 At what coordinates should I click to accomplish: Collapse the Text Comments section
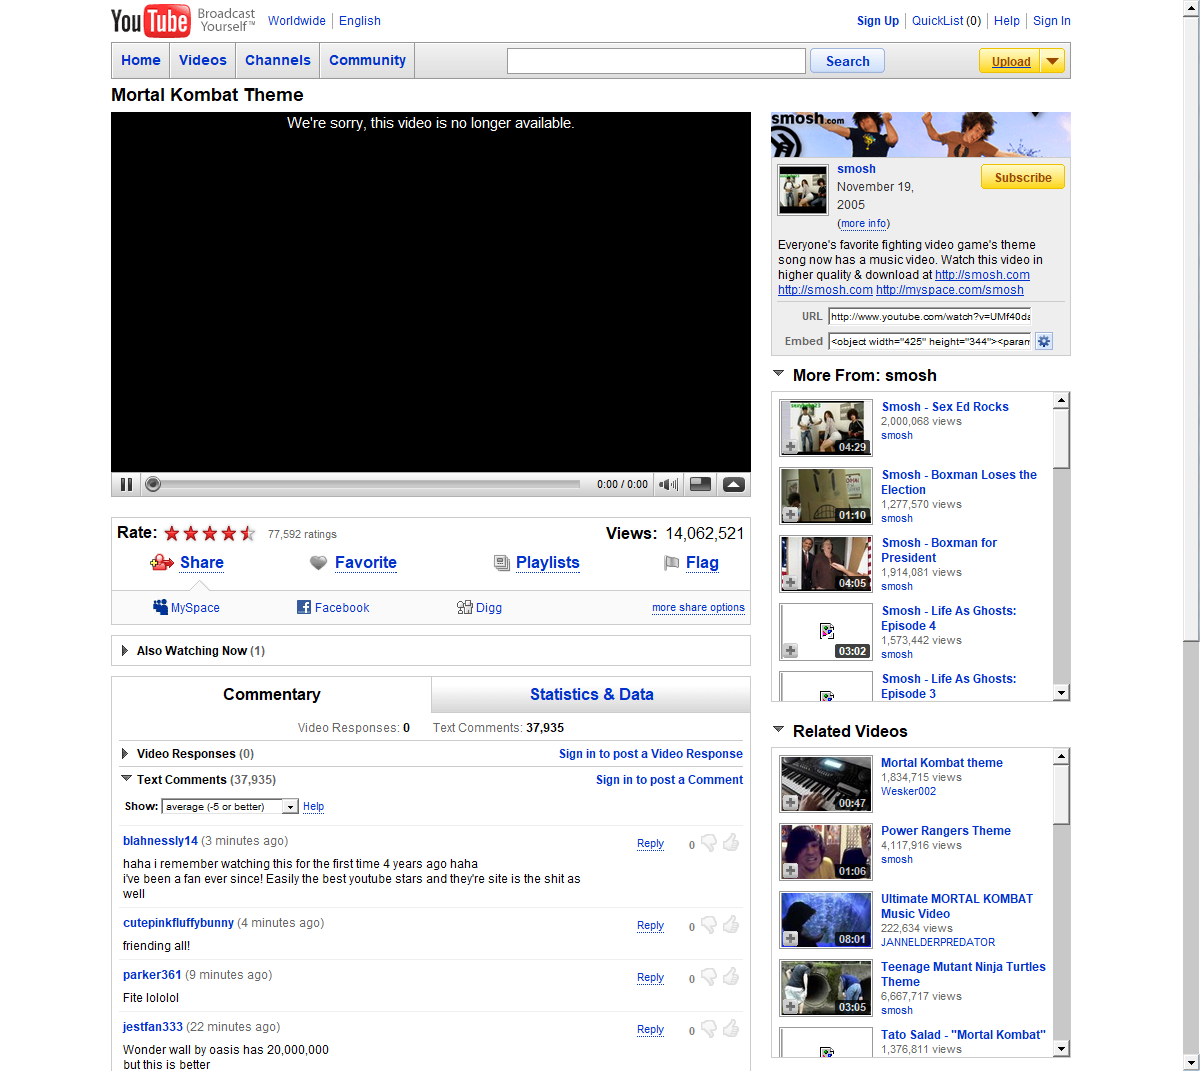coord(127,779)
